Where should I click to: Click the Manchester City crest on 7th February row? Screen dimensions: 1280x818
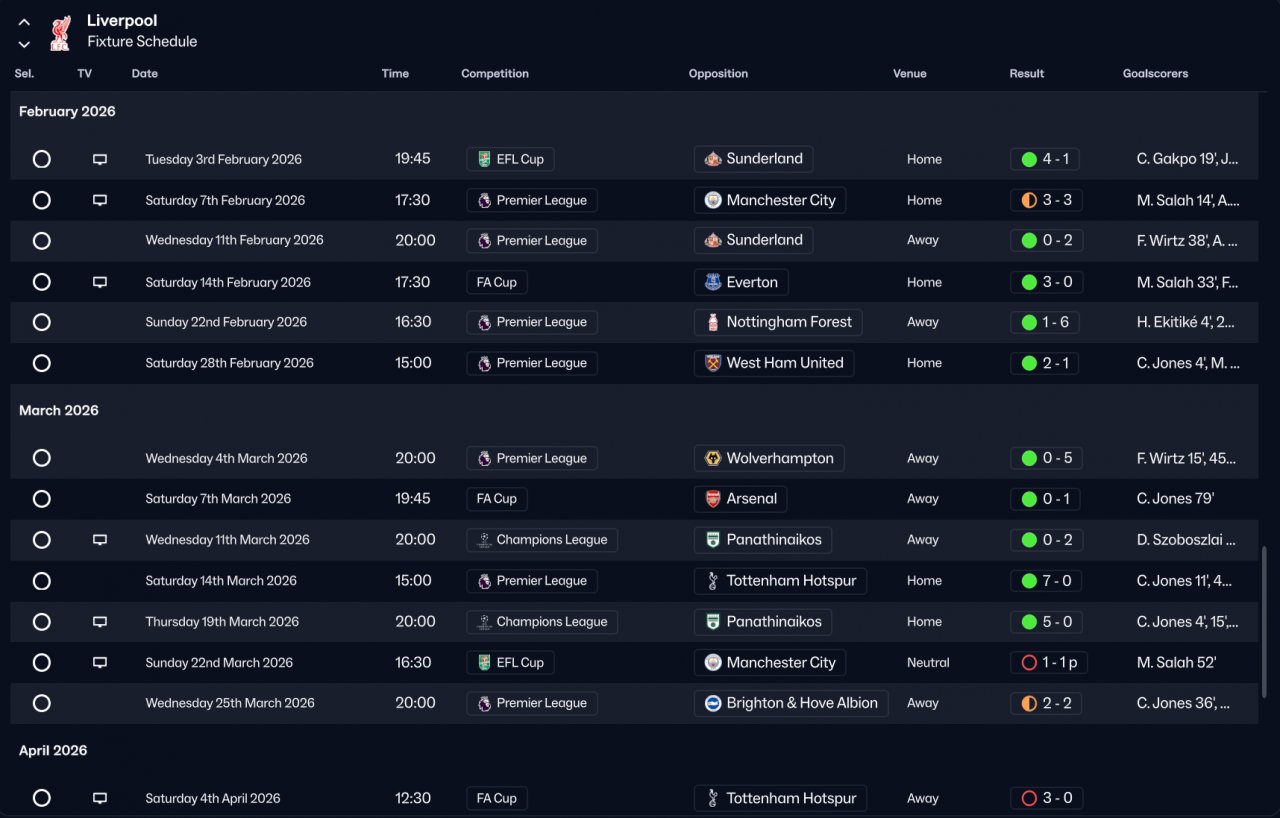click(x=713, y=200)
